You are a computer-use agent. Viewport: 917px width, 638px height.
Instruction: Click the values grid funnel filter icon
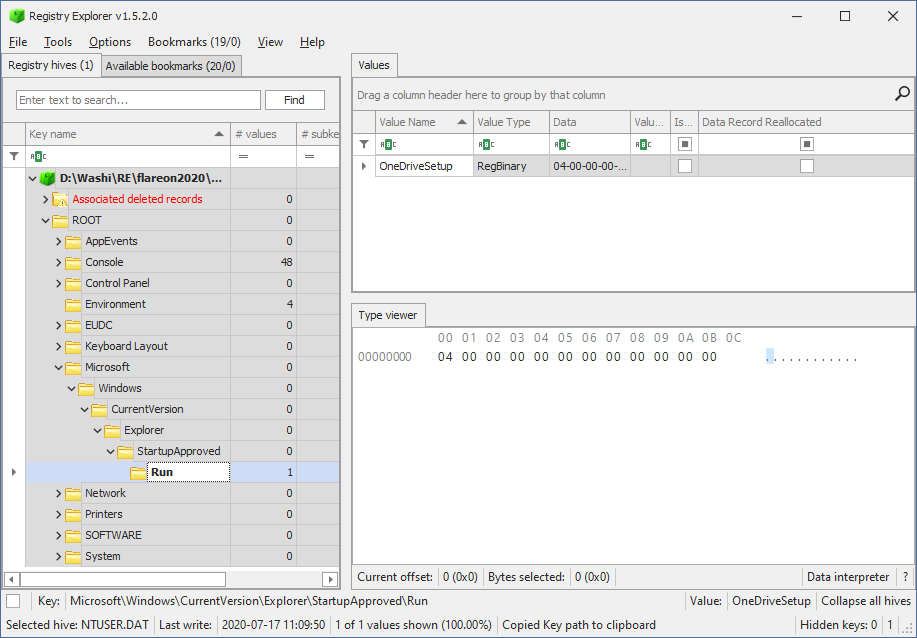(x=364, y=144)
